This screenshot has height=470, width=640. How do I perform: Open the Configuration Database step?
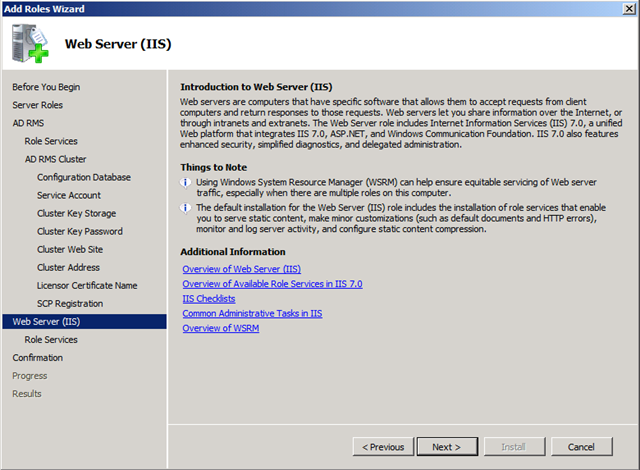84,177
